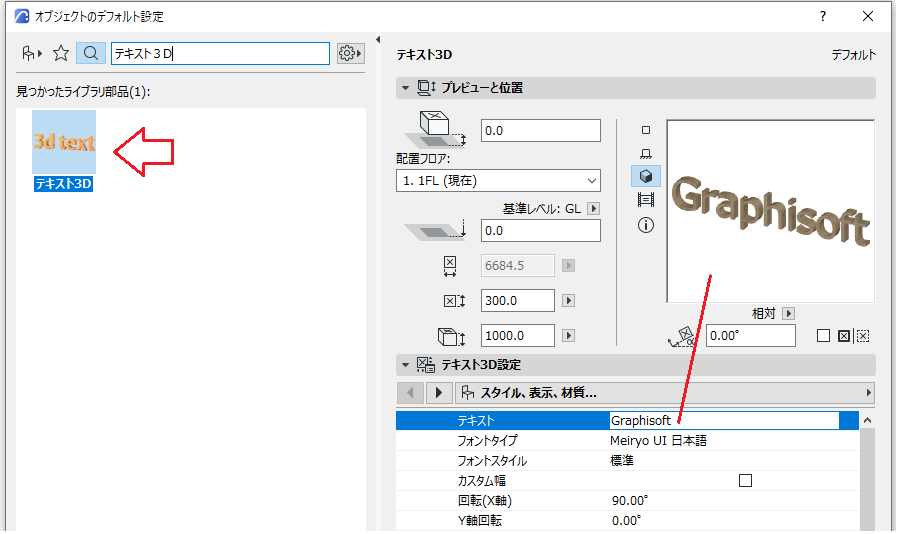The width and height of the screenshot is (900, 534).
Task: Open the 配置フロア 1FL dropdown
Action: [498, 181]
